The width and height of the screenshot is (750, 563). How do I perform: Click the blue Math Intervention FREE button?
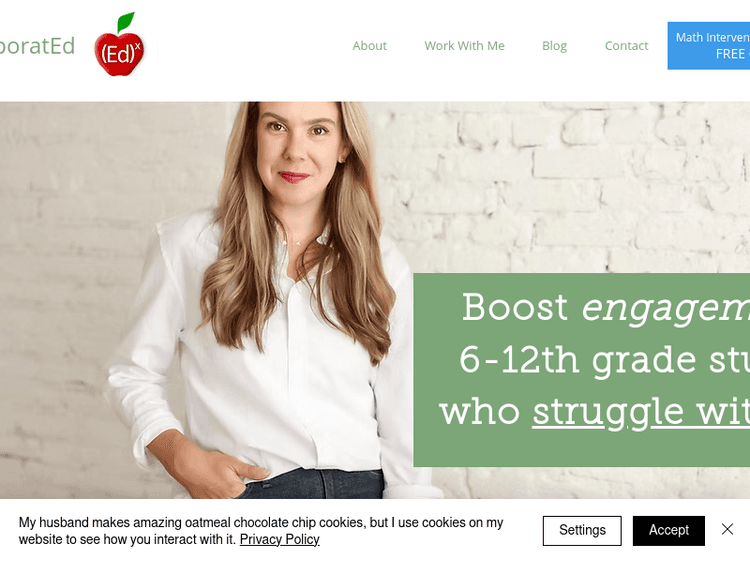(x=708, y=46)
